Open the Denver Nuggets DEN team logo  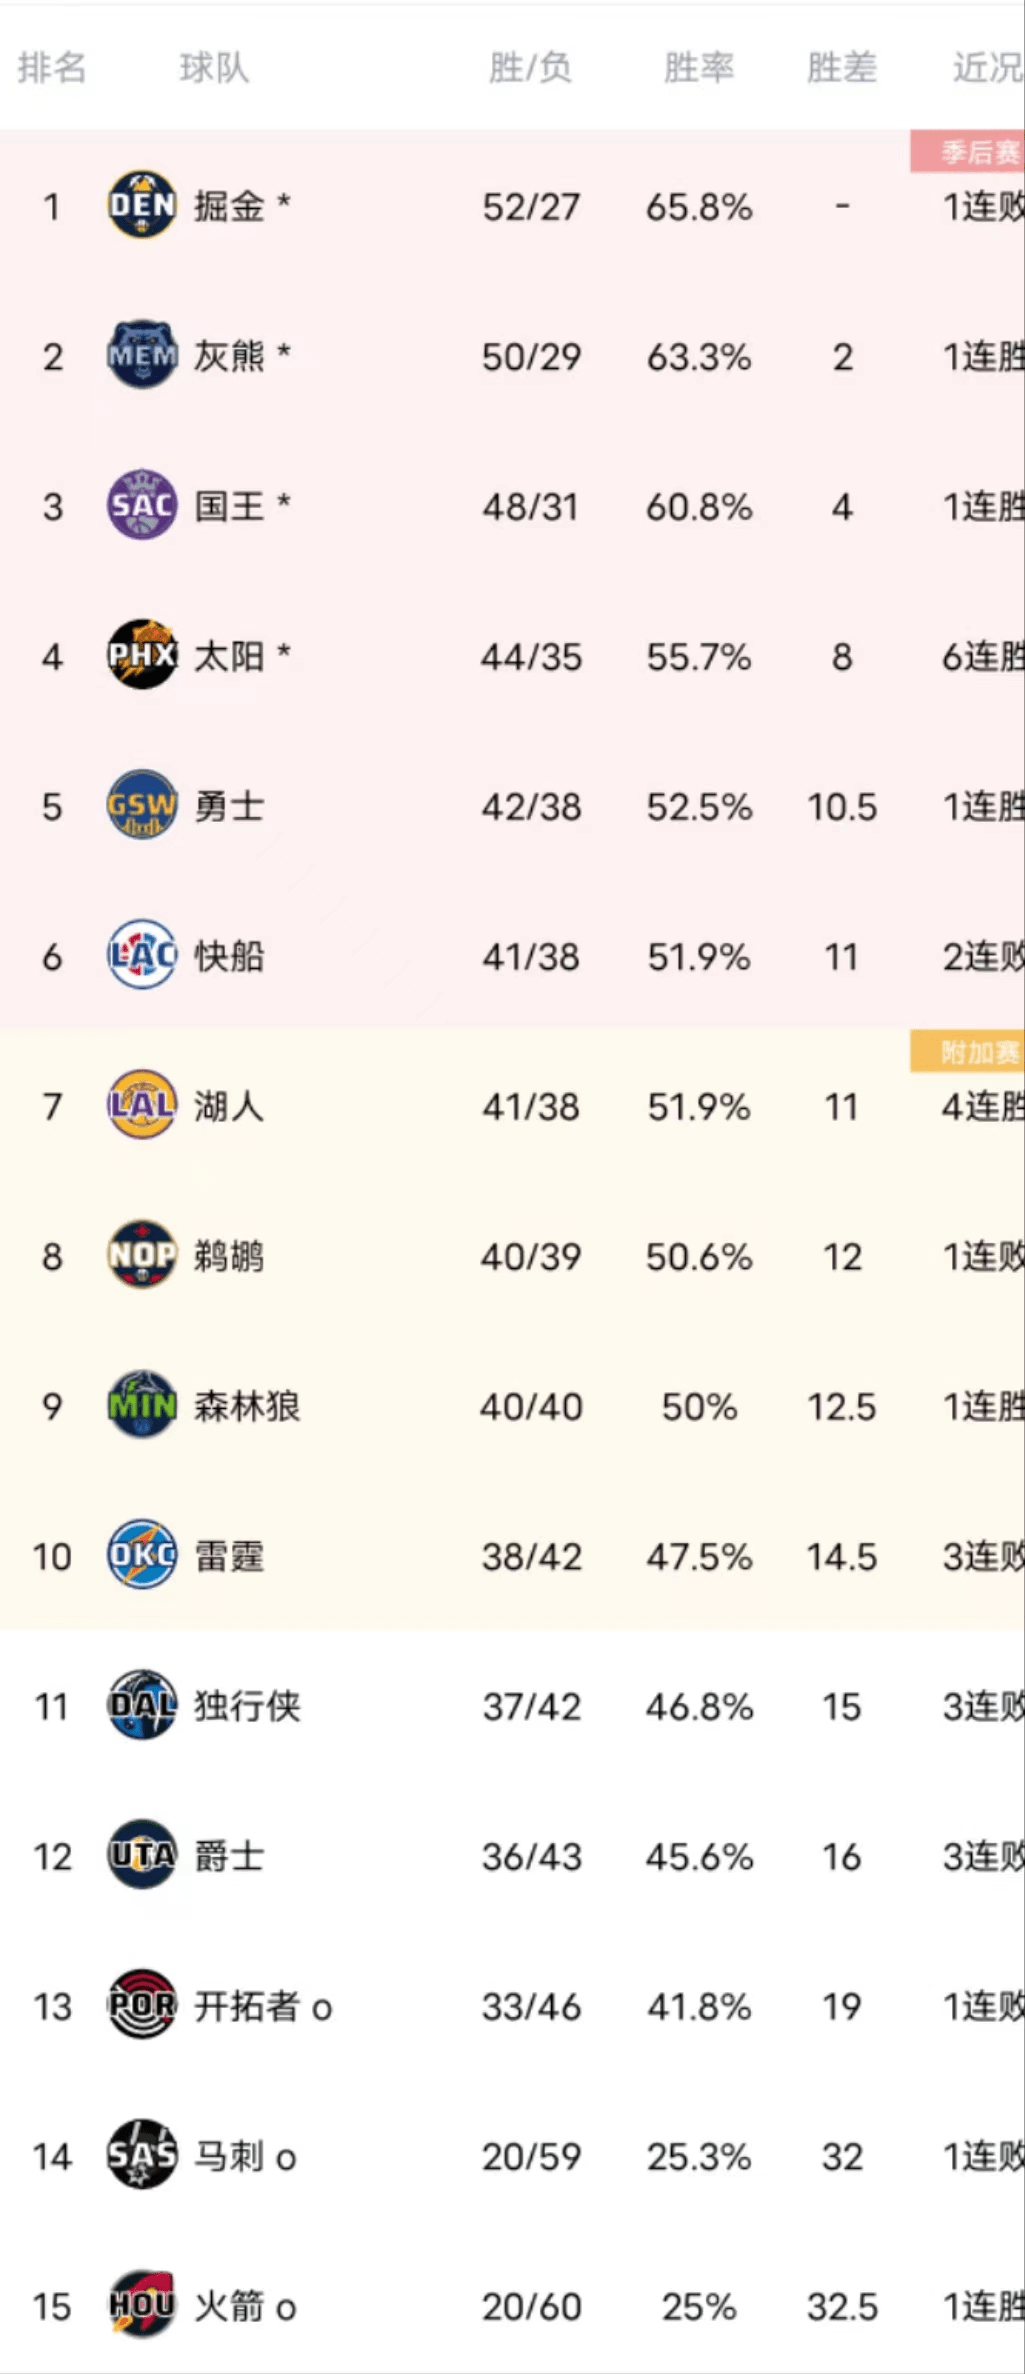[142, 205]
